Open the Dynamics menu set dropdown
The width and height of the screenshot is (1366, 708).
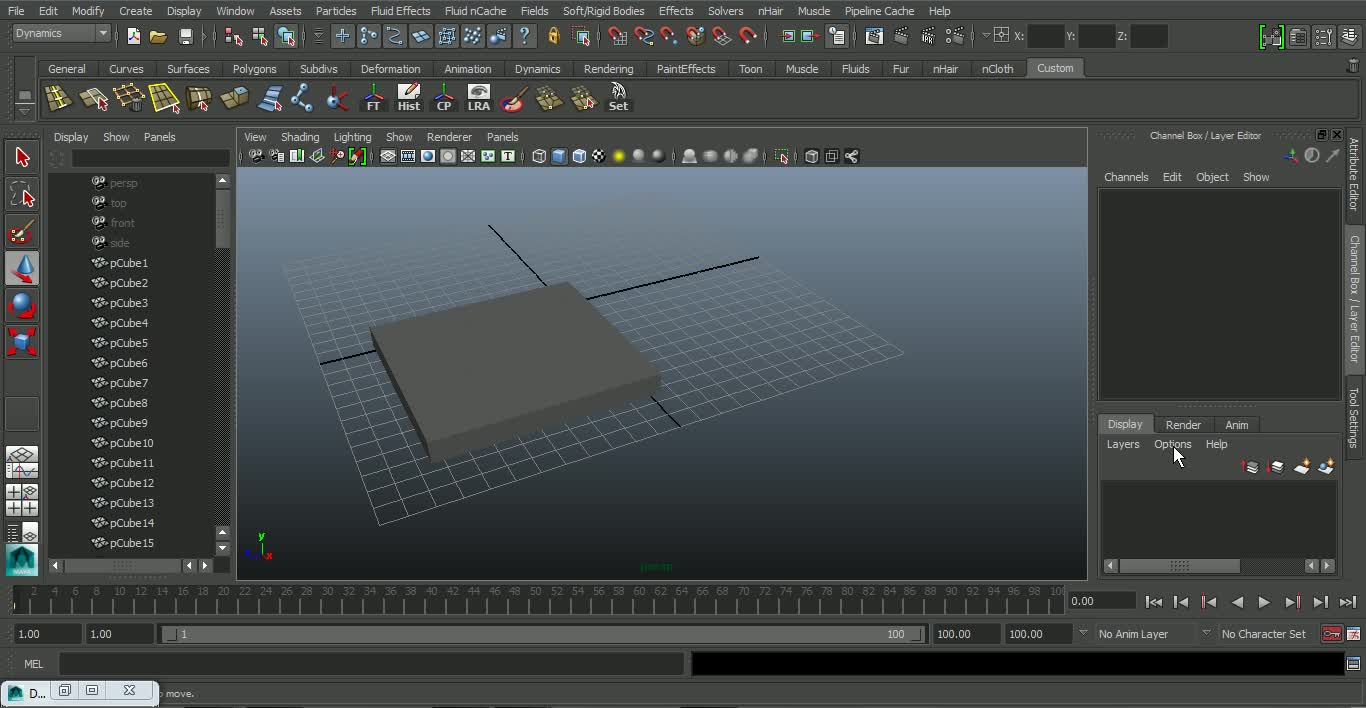[x=62, y=33]
